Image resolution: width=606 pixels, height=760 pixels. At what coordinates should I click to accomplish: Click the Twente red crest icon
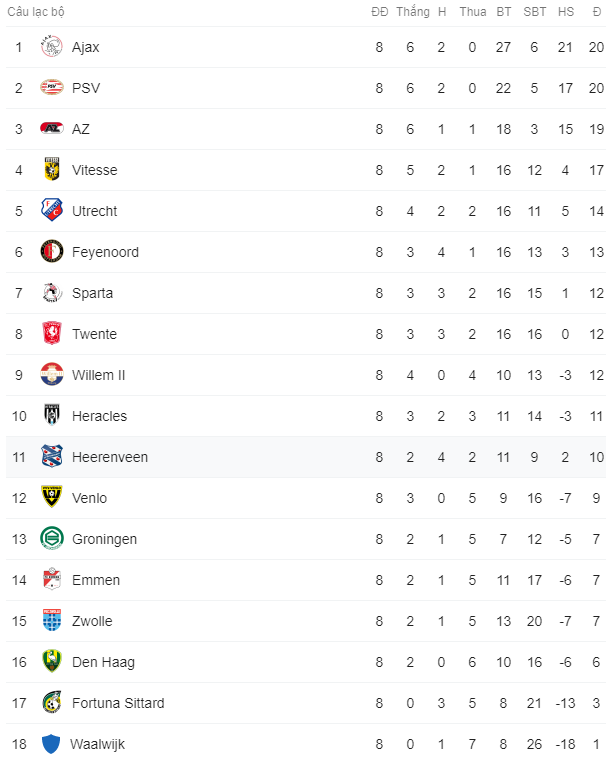coord(51,334)
